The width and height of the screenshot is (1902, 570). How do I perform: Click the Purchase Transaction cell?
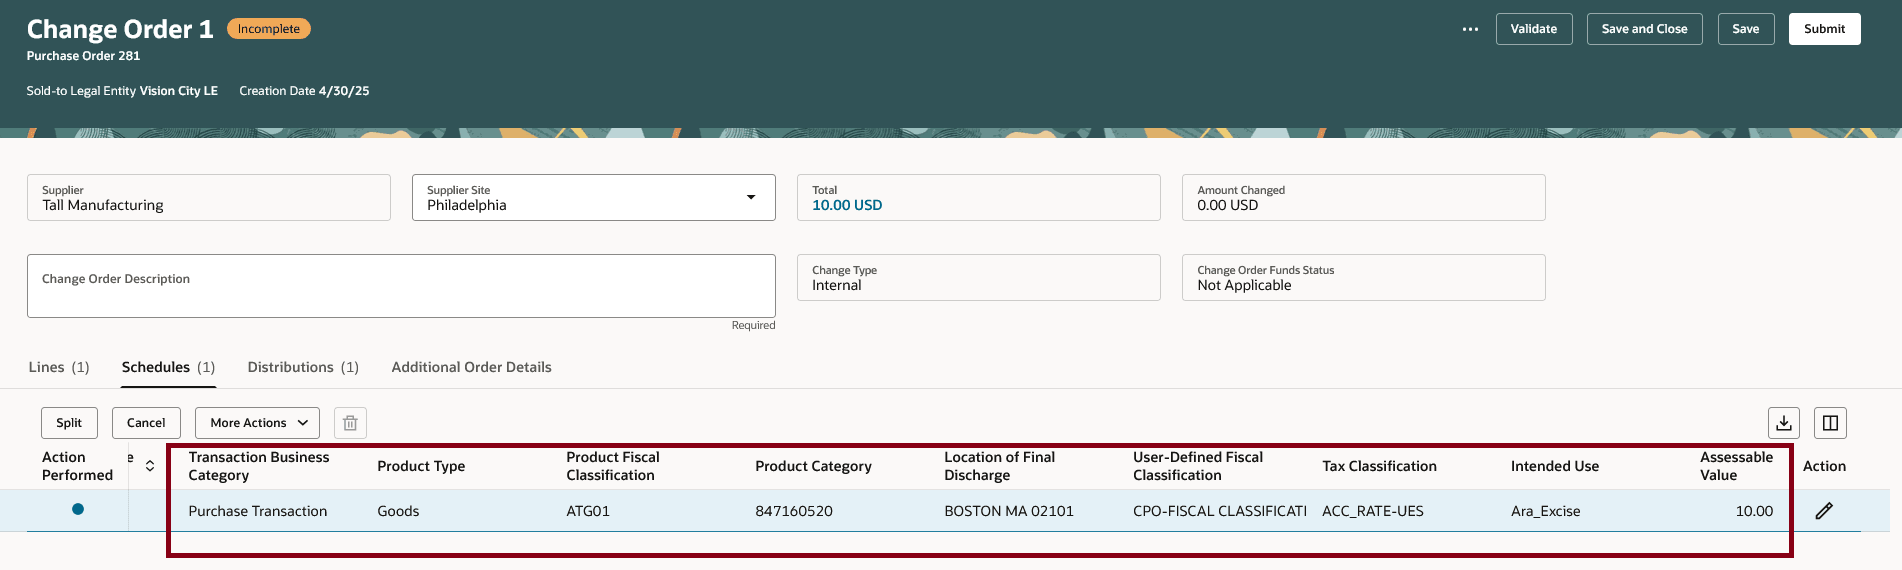(258, 511)
